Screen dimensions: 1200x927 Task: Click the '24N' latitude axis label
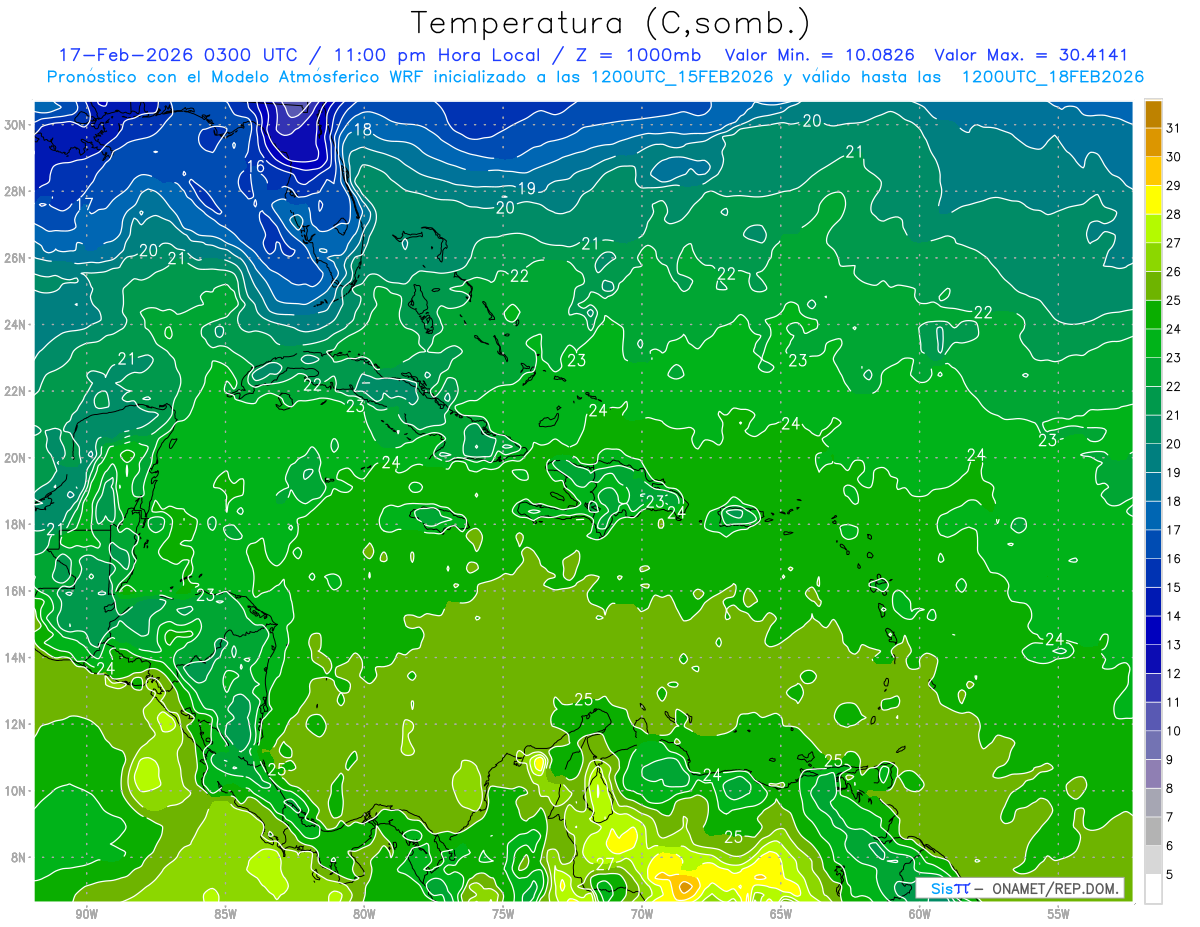pos(16,325)
